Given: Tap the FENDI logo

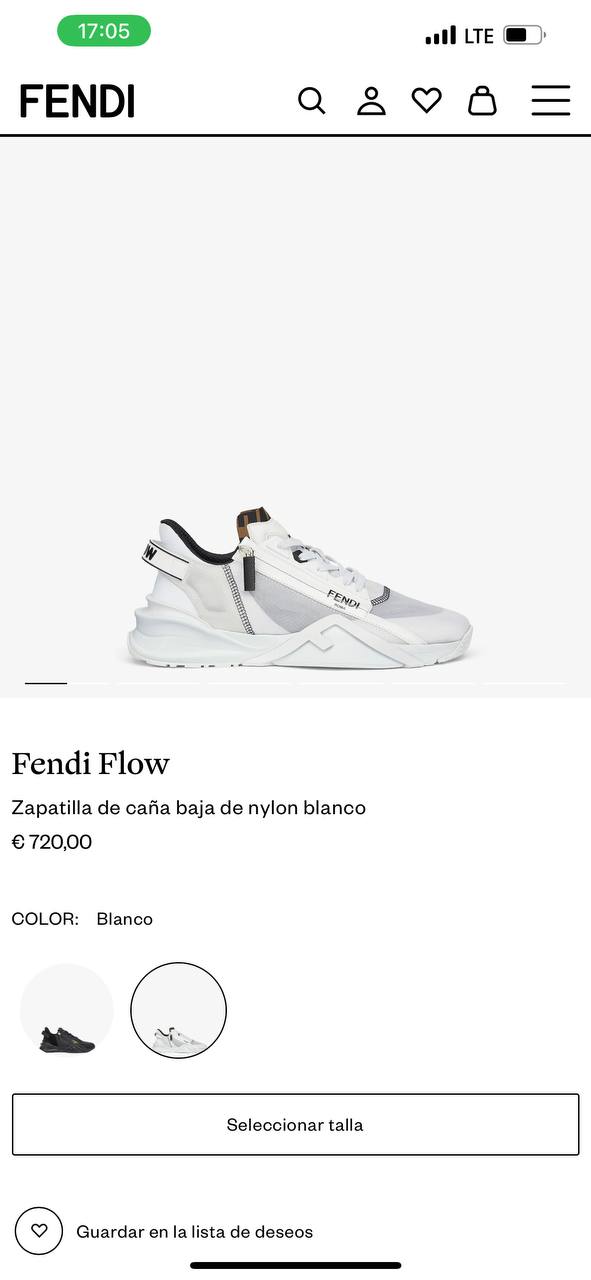Looking at the screenshot, I should coord(77,101).
